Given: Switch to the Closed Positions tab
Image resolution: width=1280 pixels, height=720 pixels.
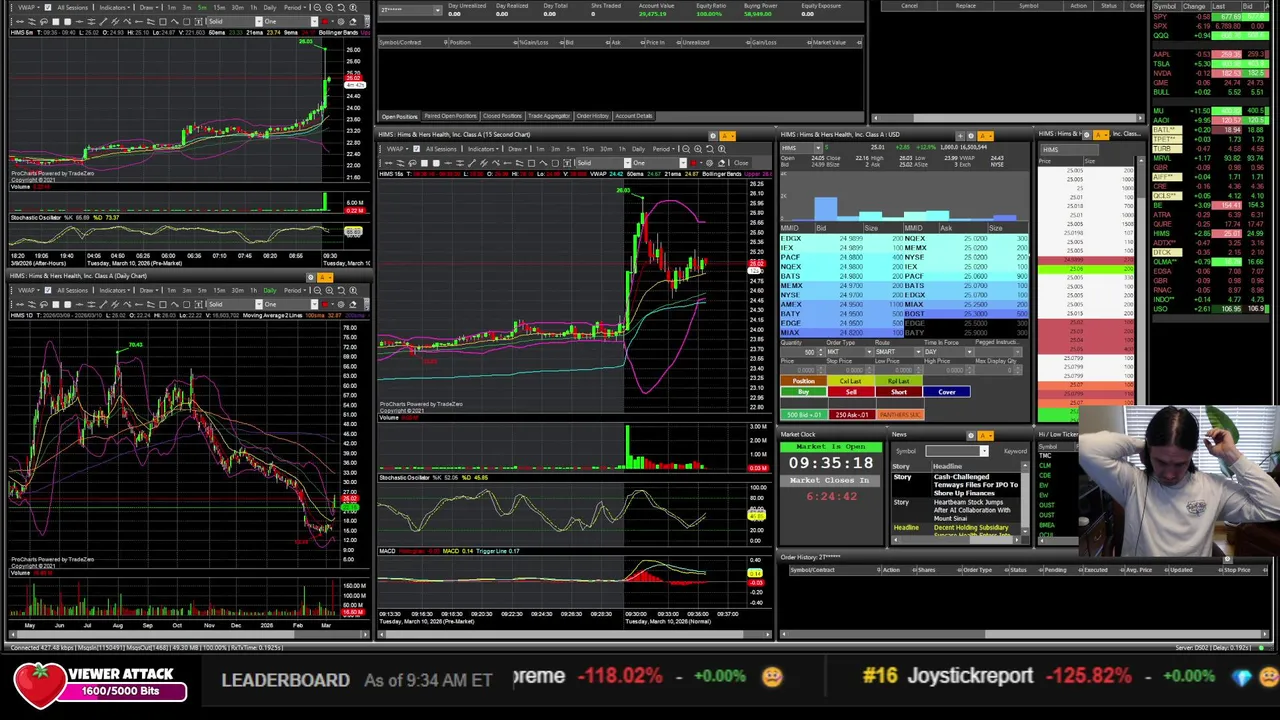Looking at the screenshot, I should click(x=503, y=116).
